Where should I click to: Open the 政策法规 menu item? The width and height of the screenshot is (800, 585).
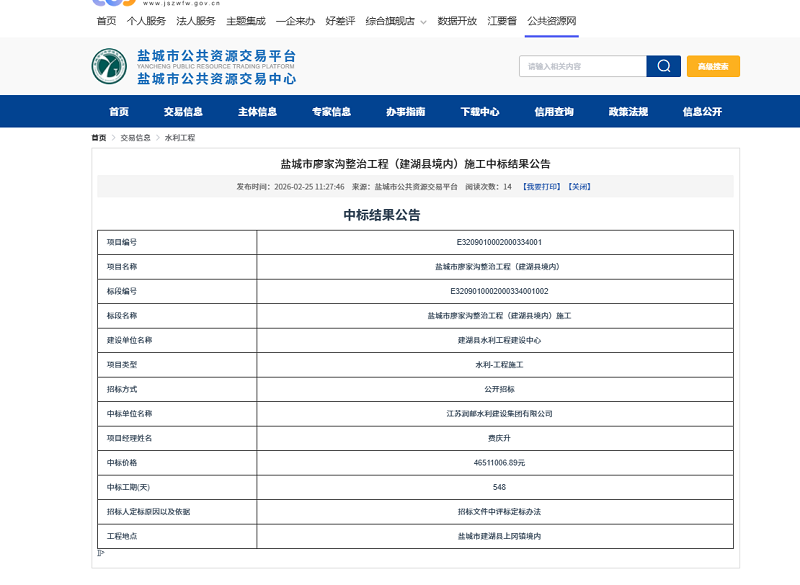tap(629, 112)
